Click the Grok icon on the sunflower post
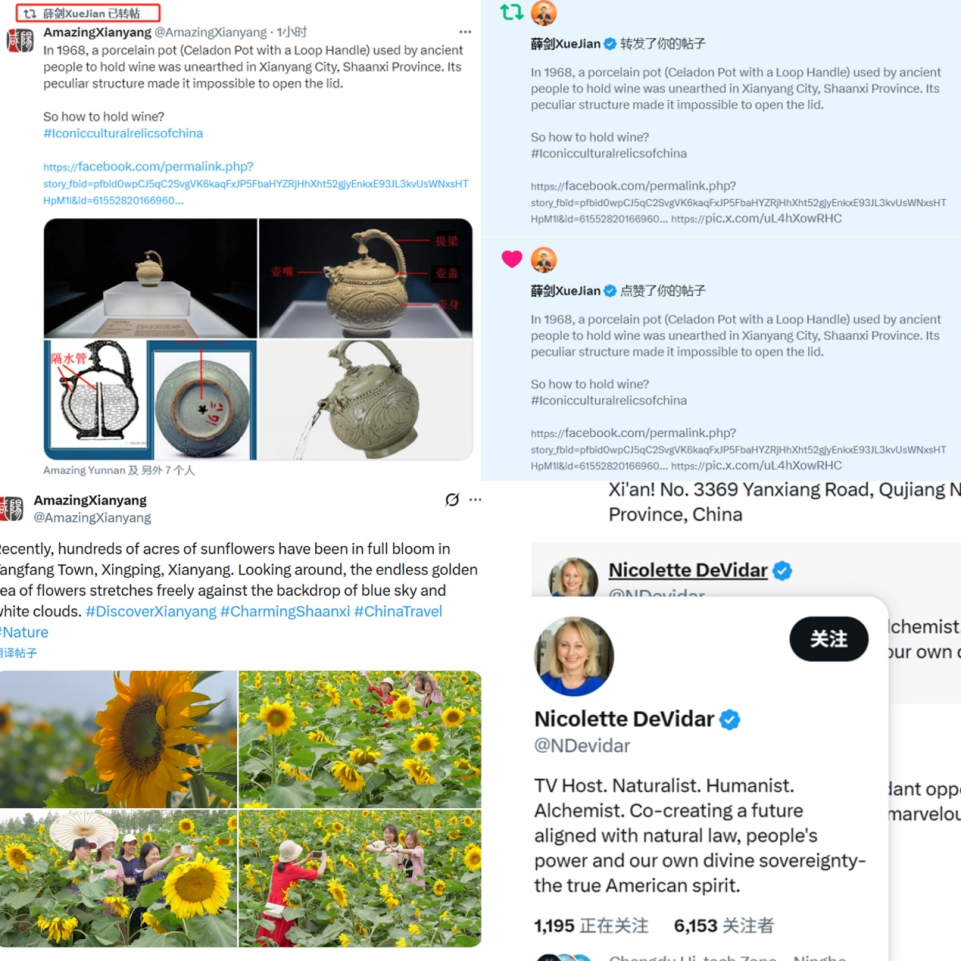961x961 pixels. coord(452,500)
